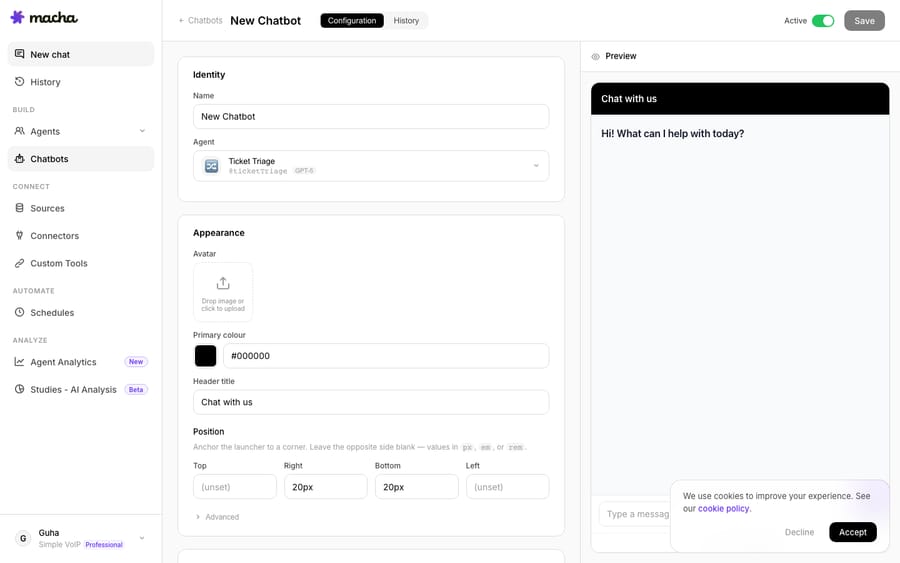Go to Sources in sidebar
The height and width of the screenshot is (563, 900).
[81, 208]
